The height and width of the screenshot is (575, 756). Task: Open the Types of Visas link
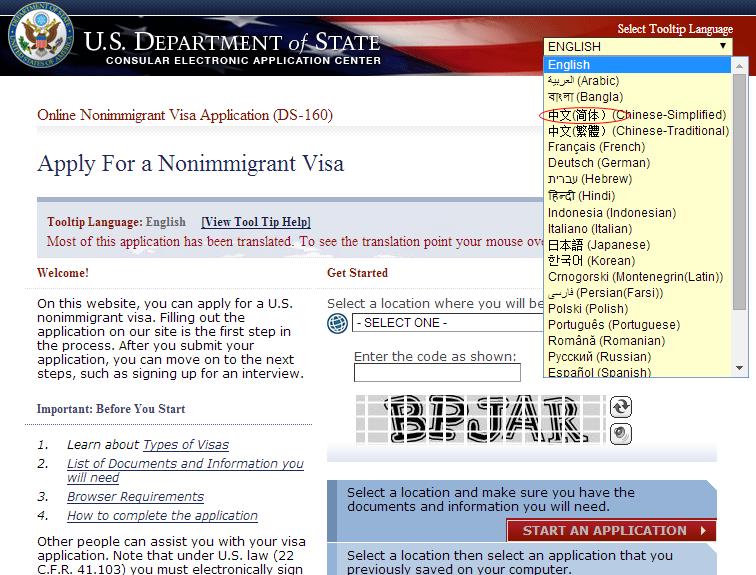coord(186,444)
